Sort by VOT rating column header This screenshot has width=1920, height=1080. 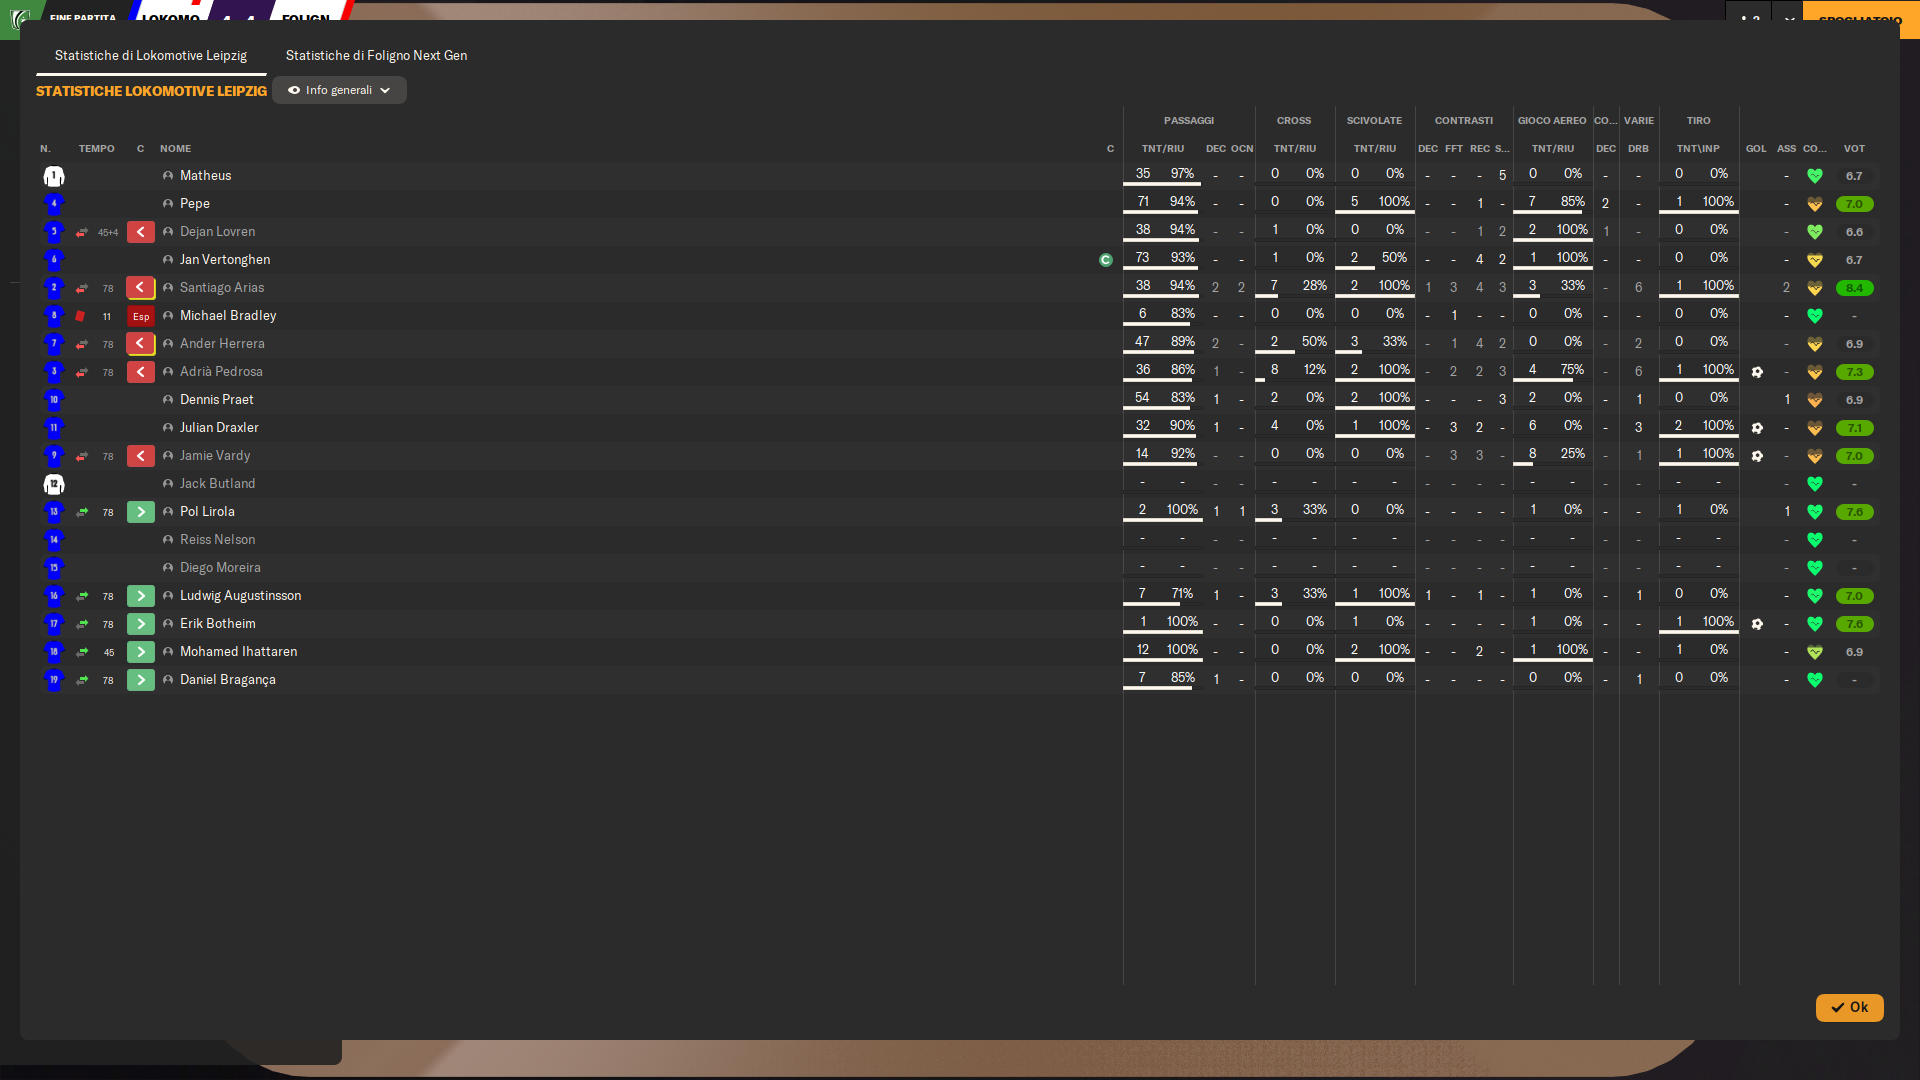tap(1854, 149)
